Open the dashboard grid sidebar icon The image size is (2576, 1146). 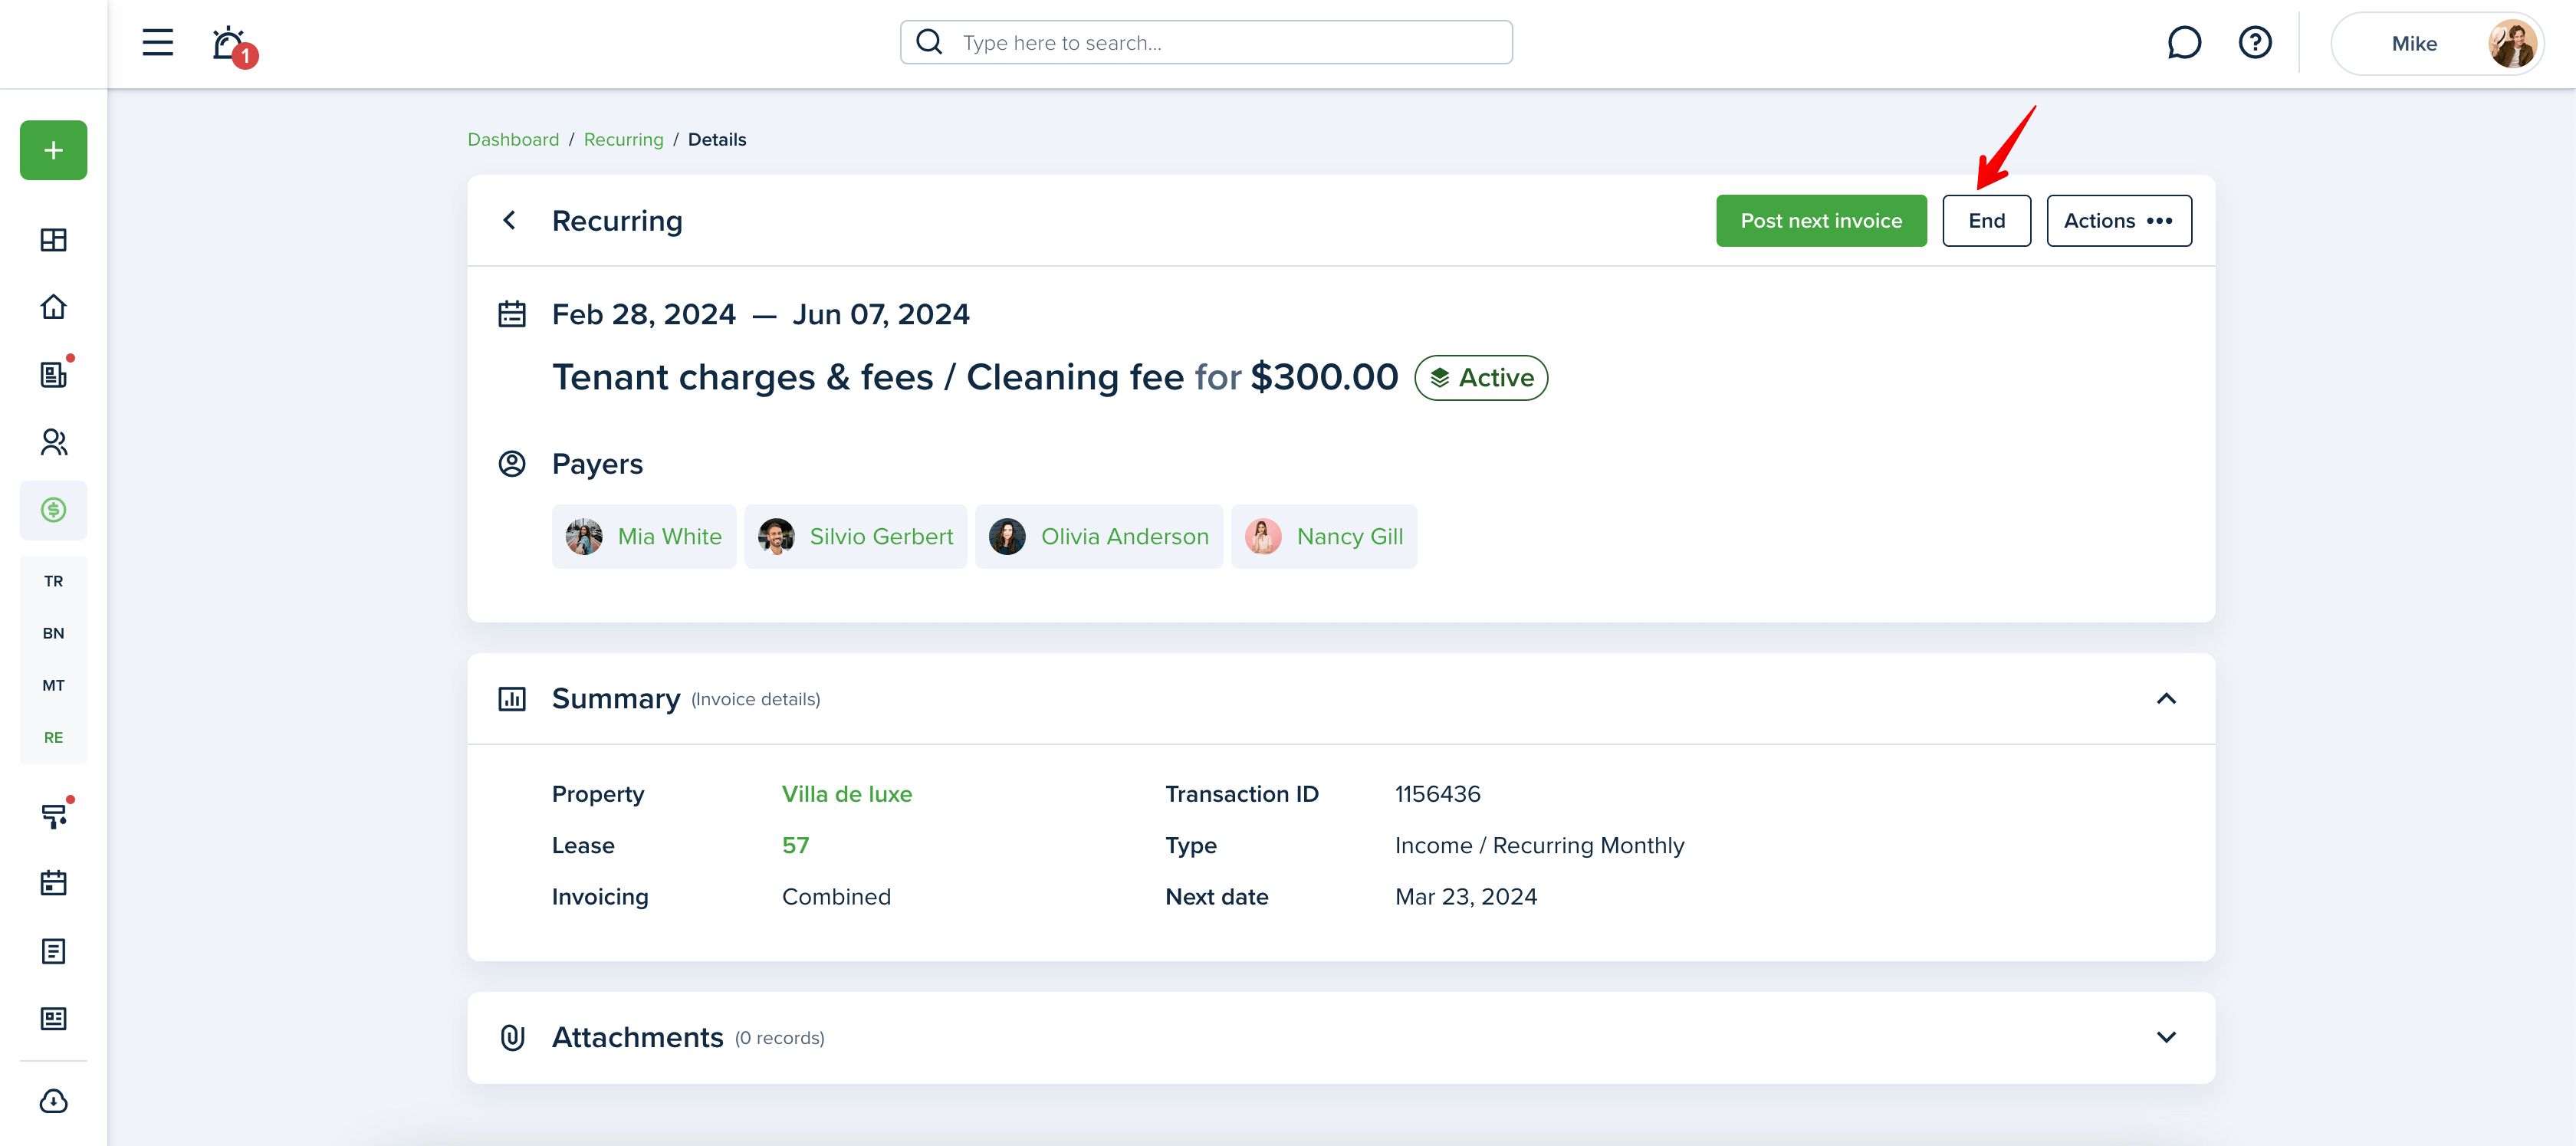click(54, 240)
